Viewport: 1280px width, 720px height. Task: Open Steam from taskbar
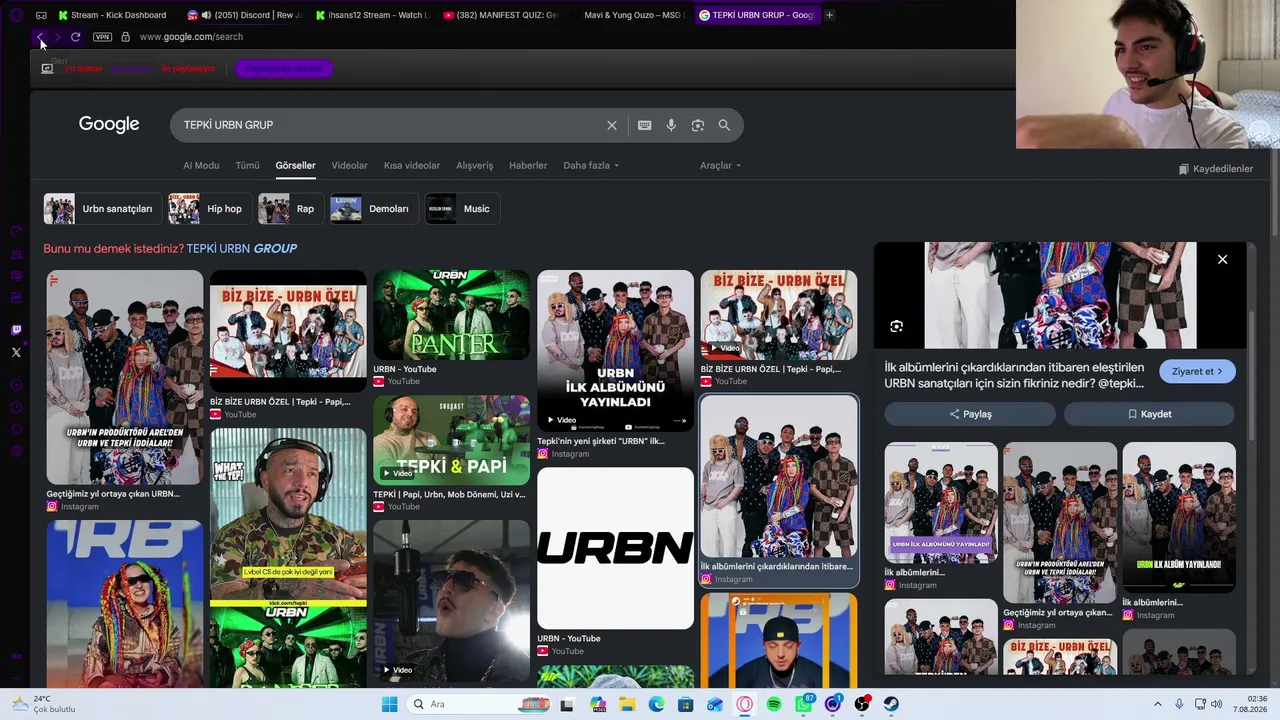pos(891,704)
